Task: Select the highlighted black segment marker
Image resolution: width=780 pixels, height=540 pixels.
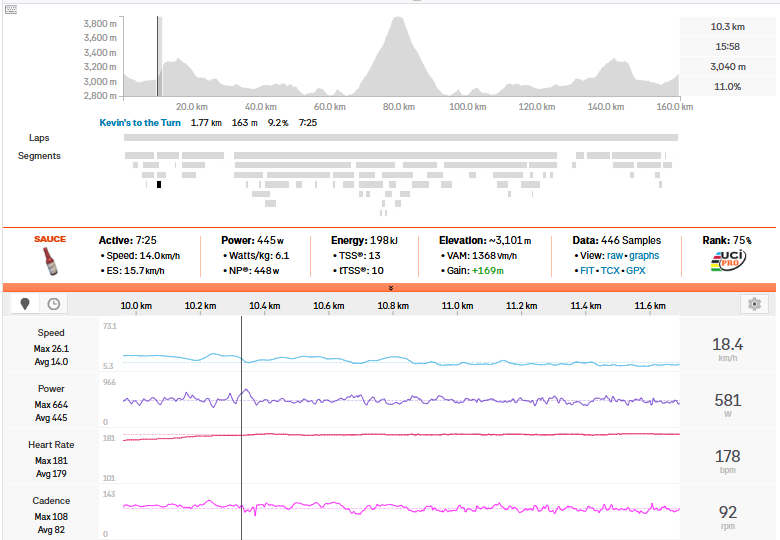Action: [x=159, y=184]
